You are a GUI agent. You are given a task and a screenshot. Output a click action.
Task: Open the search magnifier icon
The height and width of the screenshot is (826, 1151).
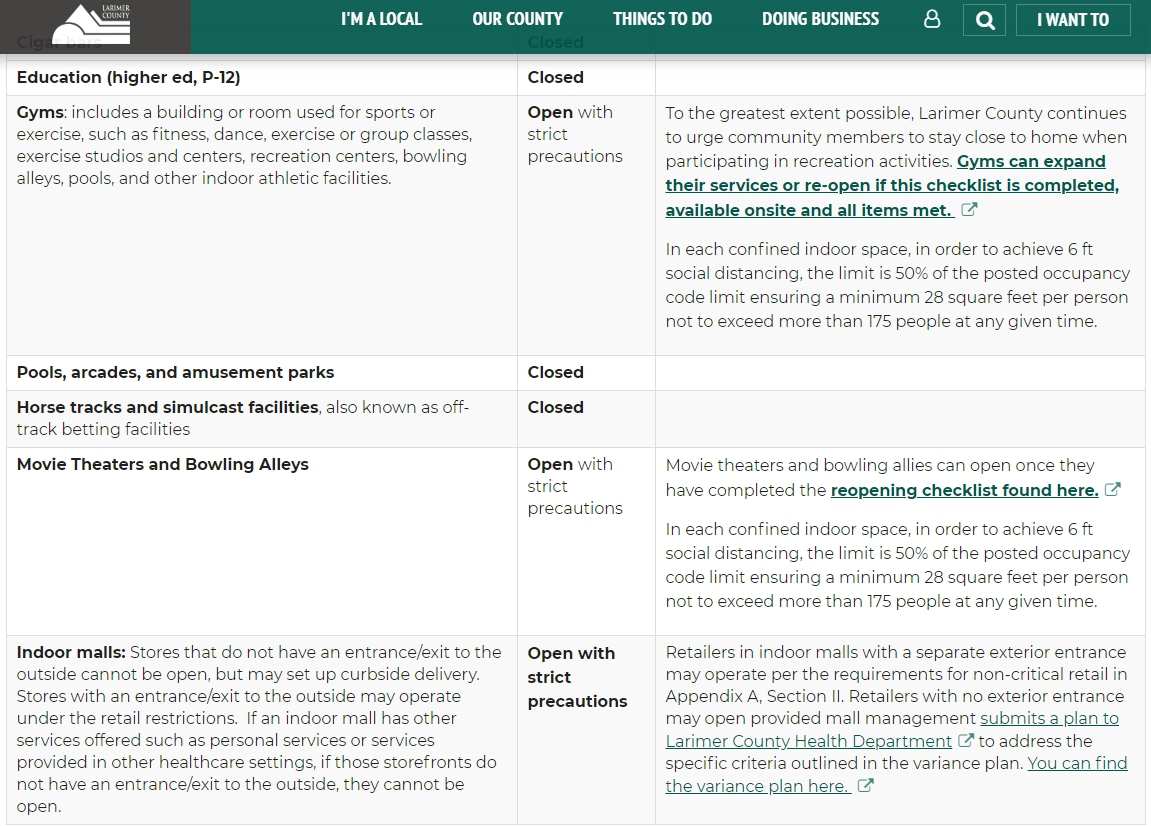pos(985,20)
